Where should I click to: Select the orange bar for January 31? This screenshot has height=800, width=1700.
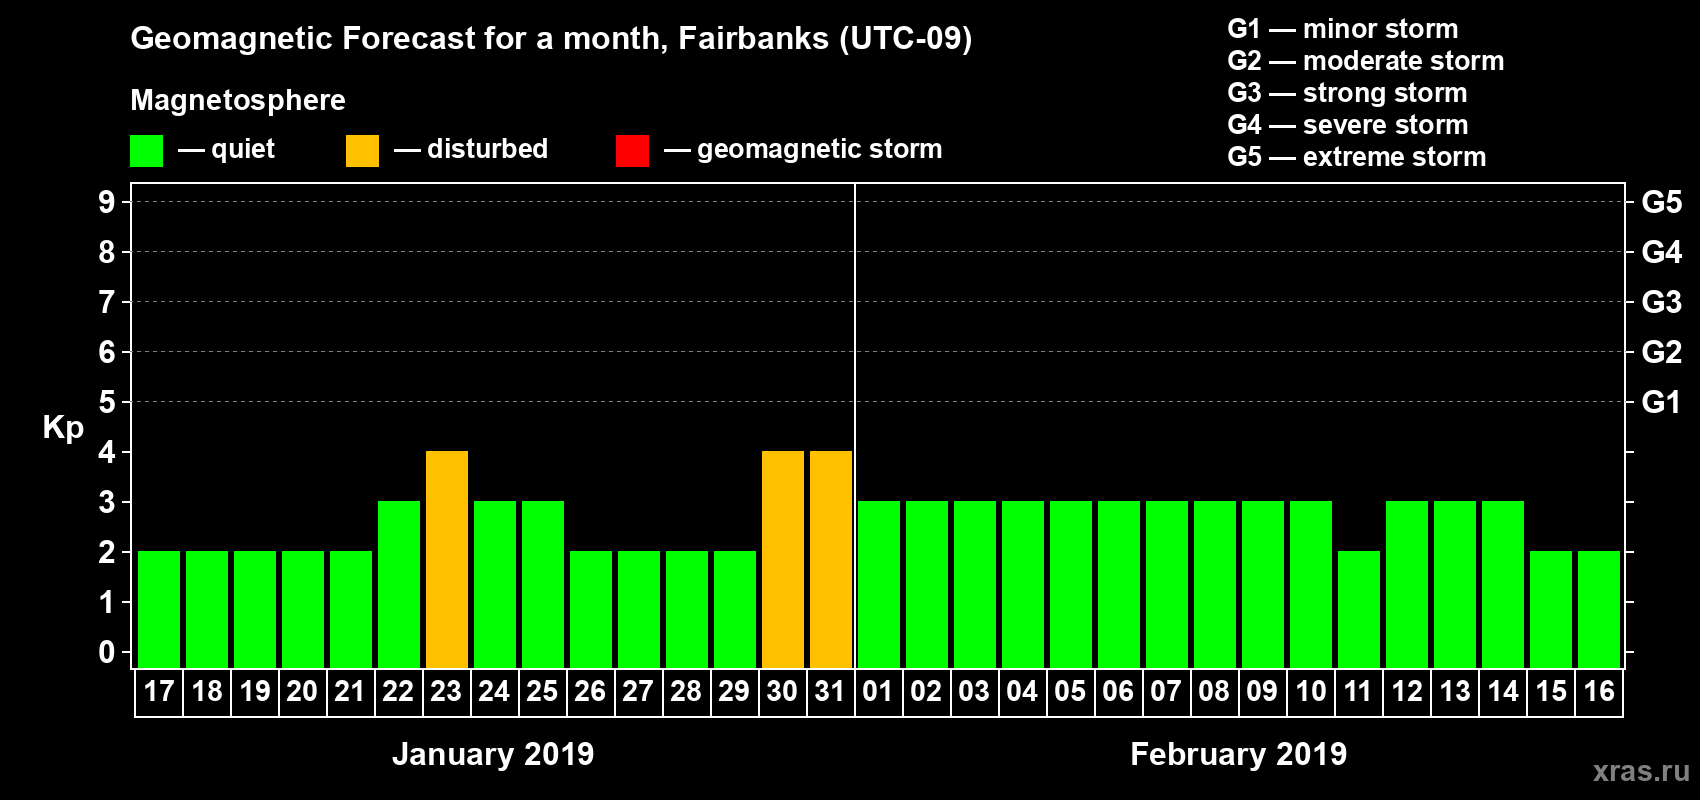click(x=831, y=559)
